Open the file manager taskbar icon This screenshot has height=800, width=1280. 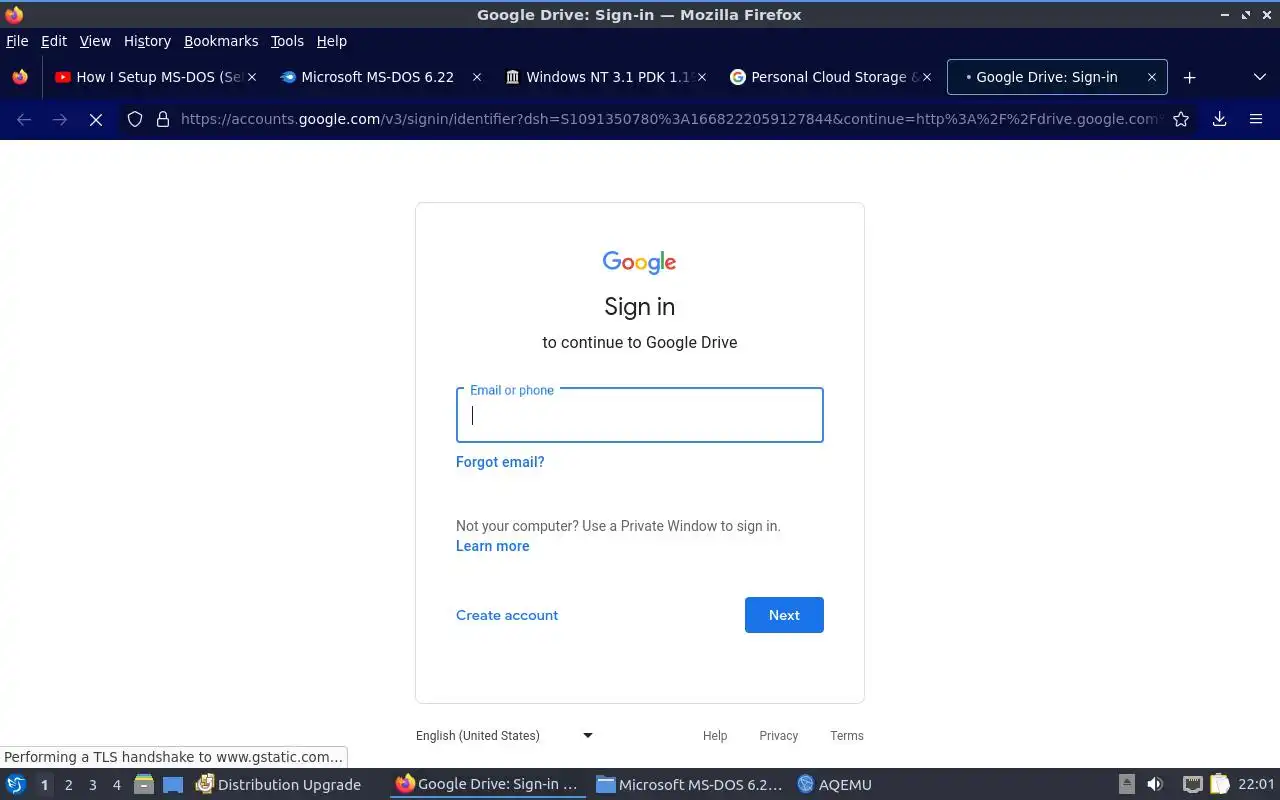pyautogui.click(x=144, y=785)
